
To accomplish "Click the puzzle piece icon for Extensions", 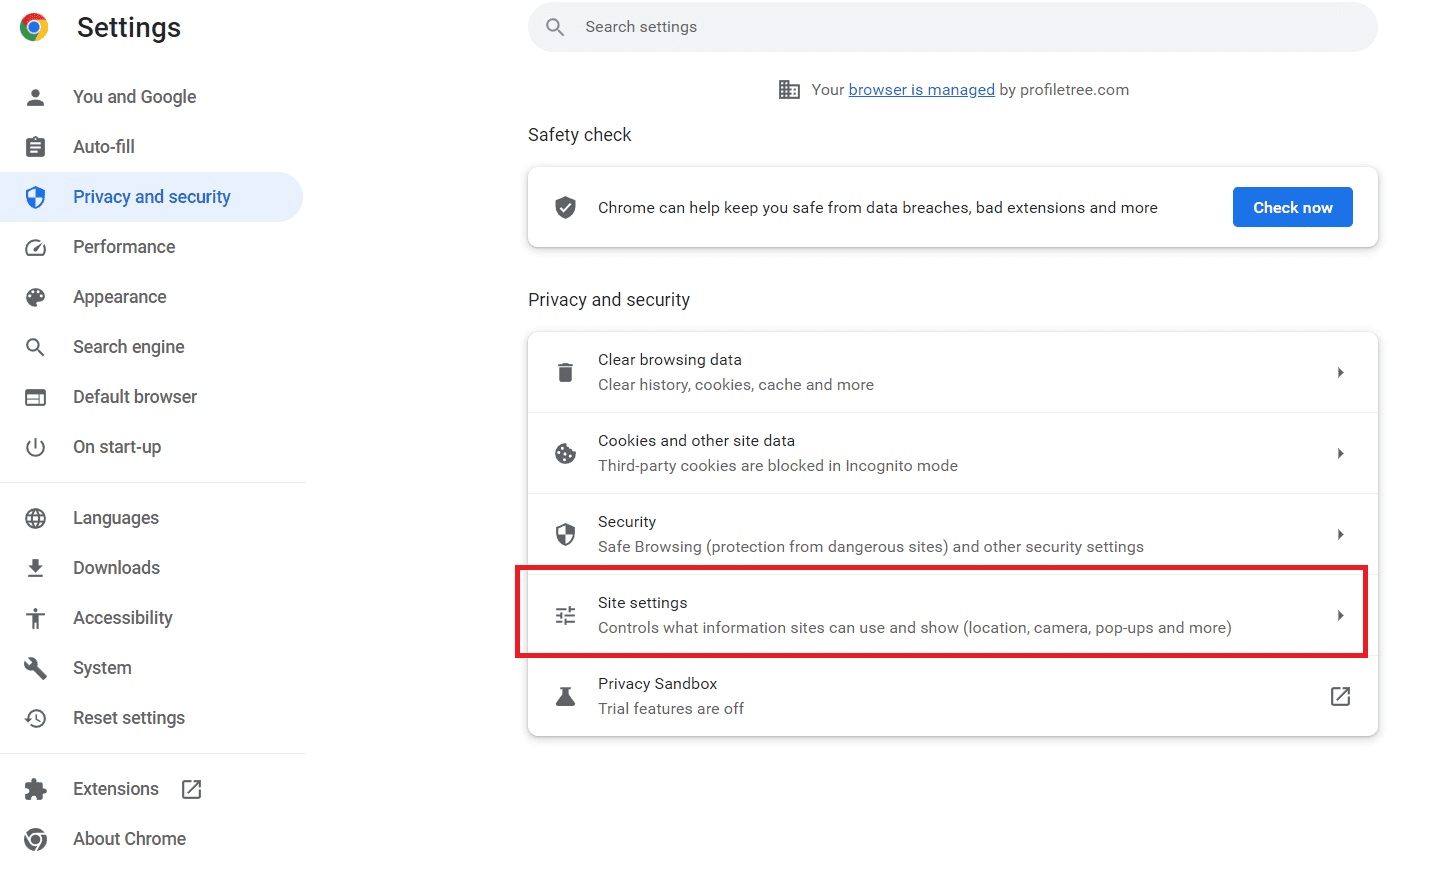I will (35, 789).
